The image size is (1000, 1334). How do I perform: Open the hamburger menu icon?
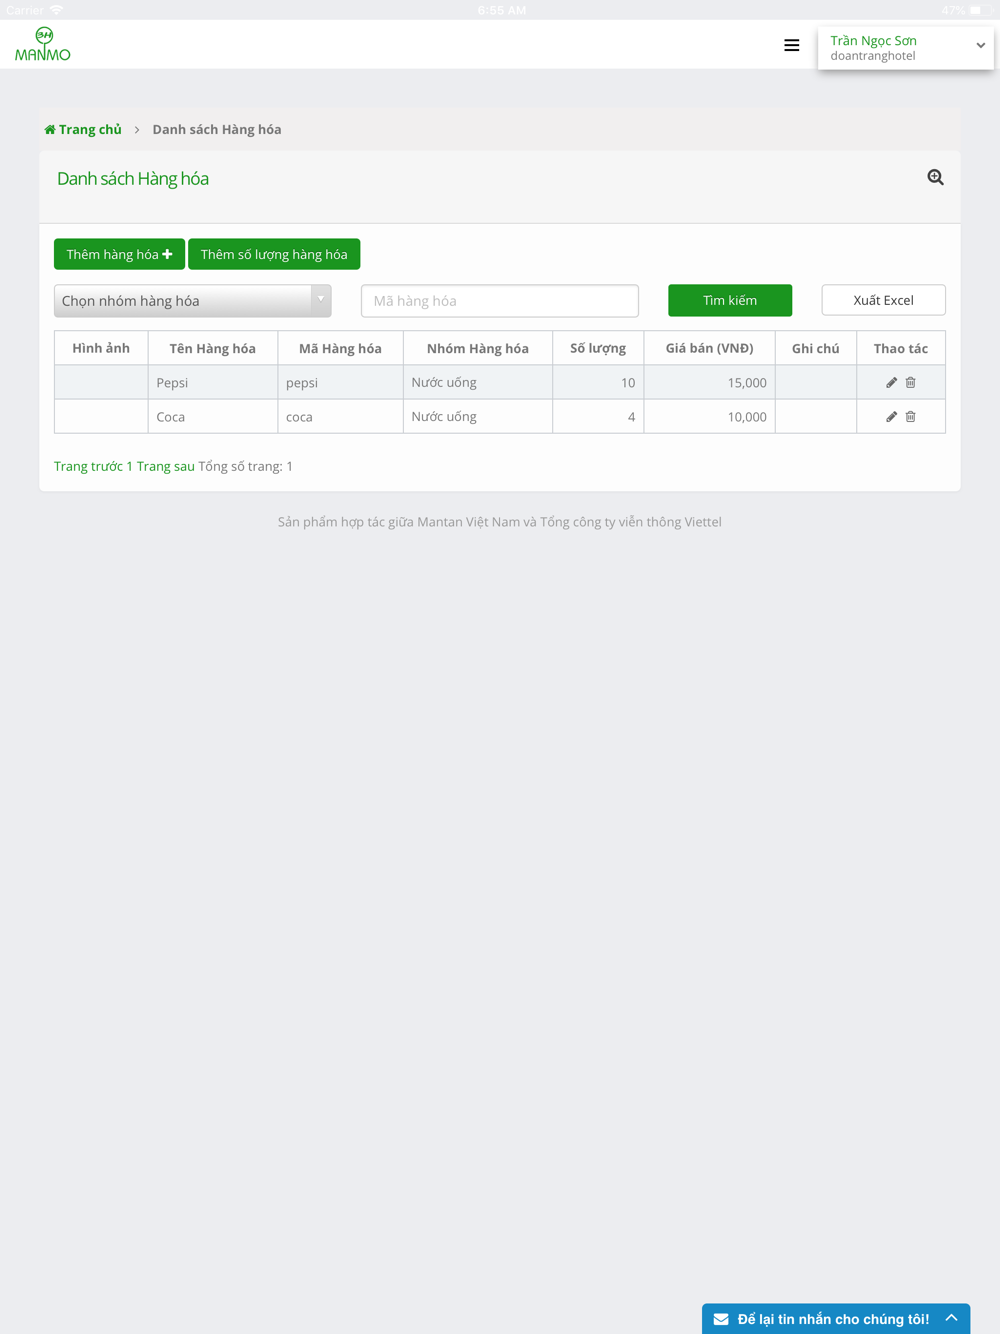tap(791, 45)
